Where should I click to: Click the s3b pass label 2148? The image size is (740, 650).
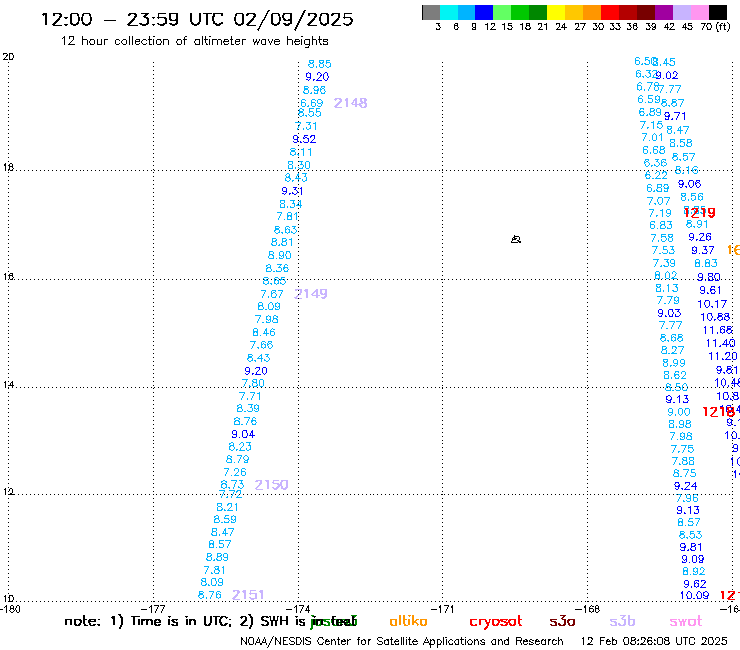point(350,103)
